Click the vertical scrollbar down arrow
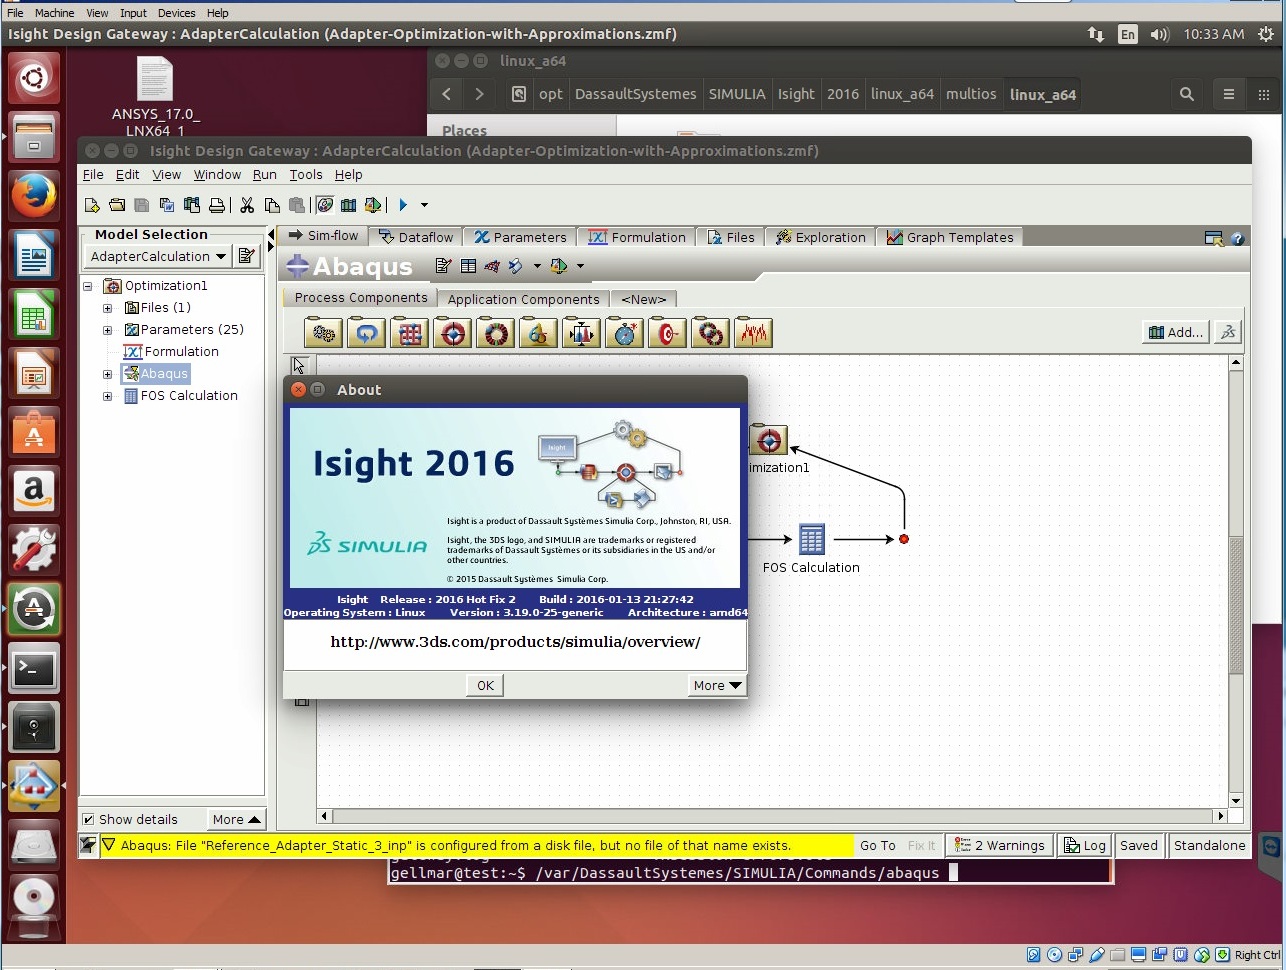Image resolution: width=1286 pixels, height=970 pixels. click(1236, 801)
